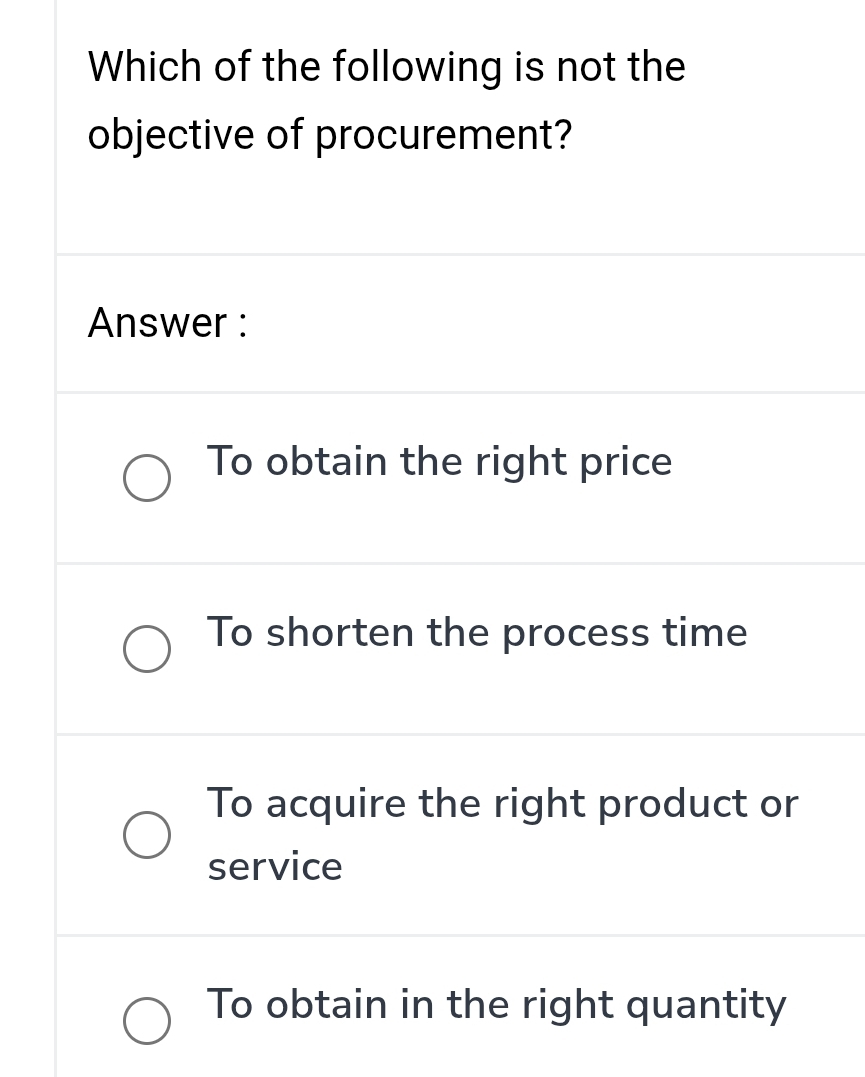This screenshot has width=865, height=1077.
Task: Select the 'To shorten the process time' radio button
Action: tap(146, 649)
